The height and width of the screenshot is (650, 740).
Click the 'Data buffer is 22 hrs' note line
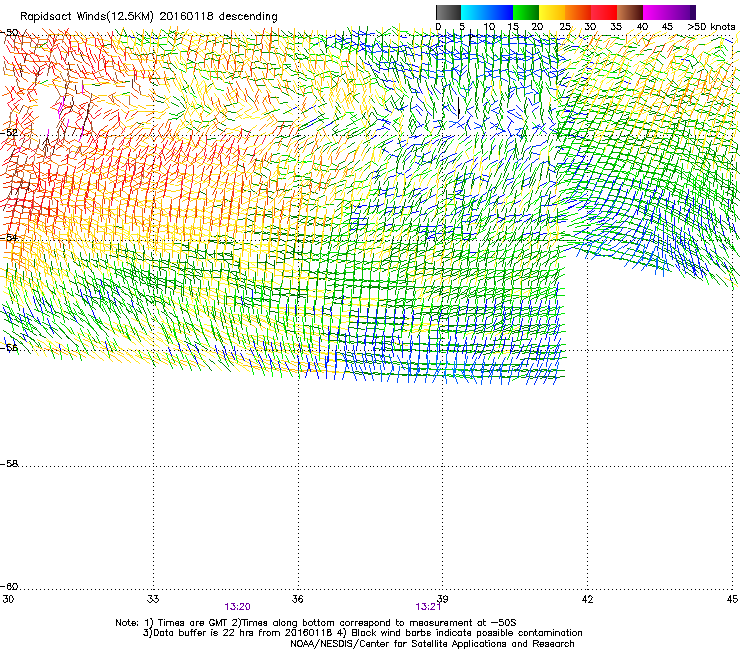point(362,633)
